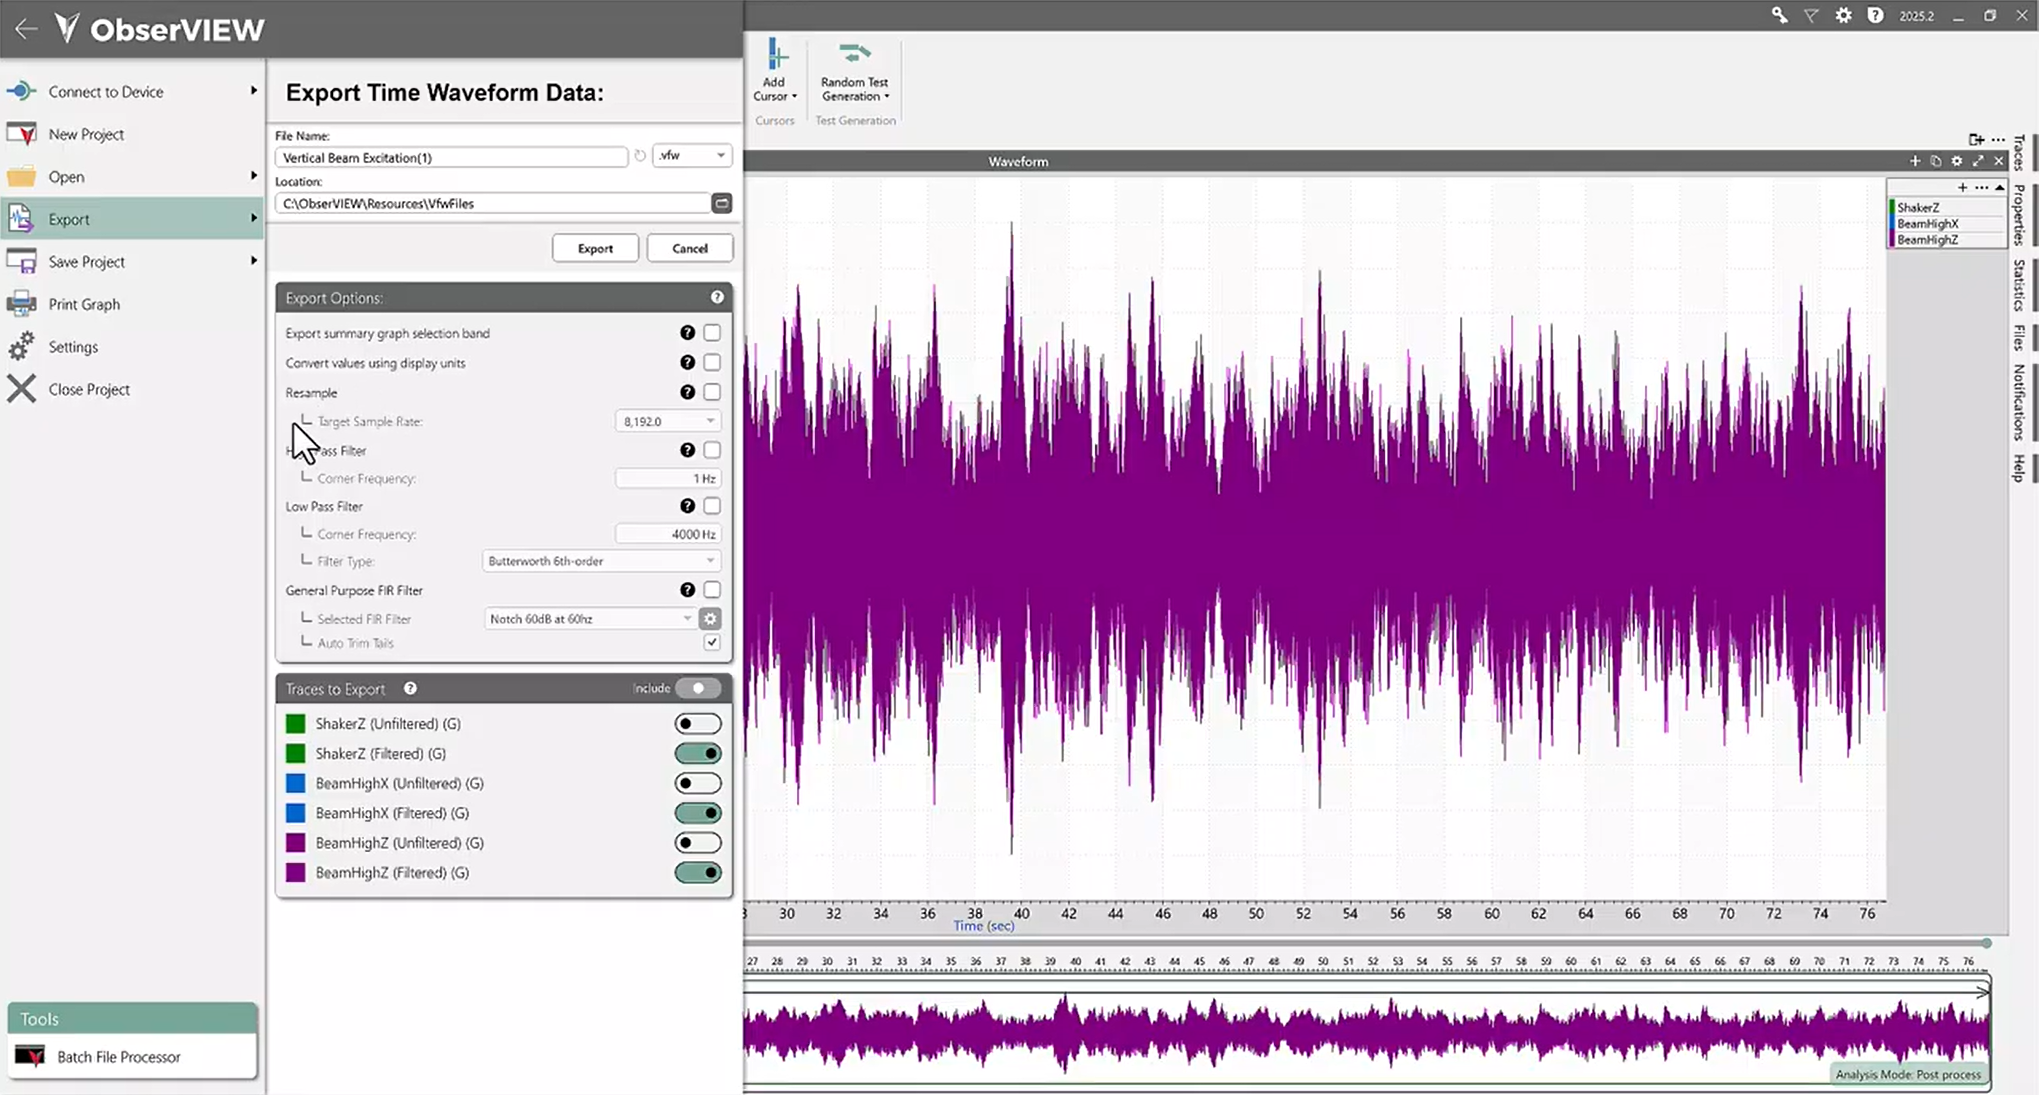Click Resample help question mark icon
2039x1095 pixels.
687,392
